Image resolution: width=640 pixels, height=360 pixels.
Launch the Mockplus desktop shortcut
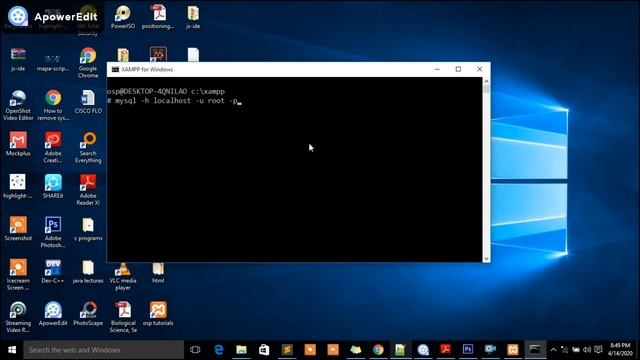click(18, 144)
